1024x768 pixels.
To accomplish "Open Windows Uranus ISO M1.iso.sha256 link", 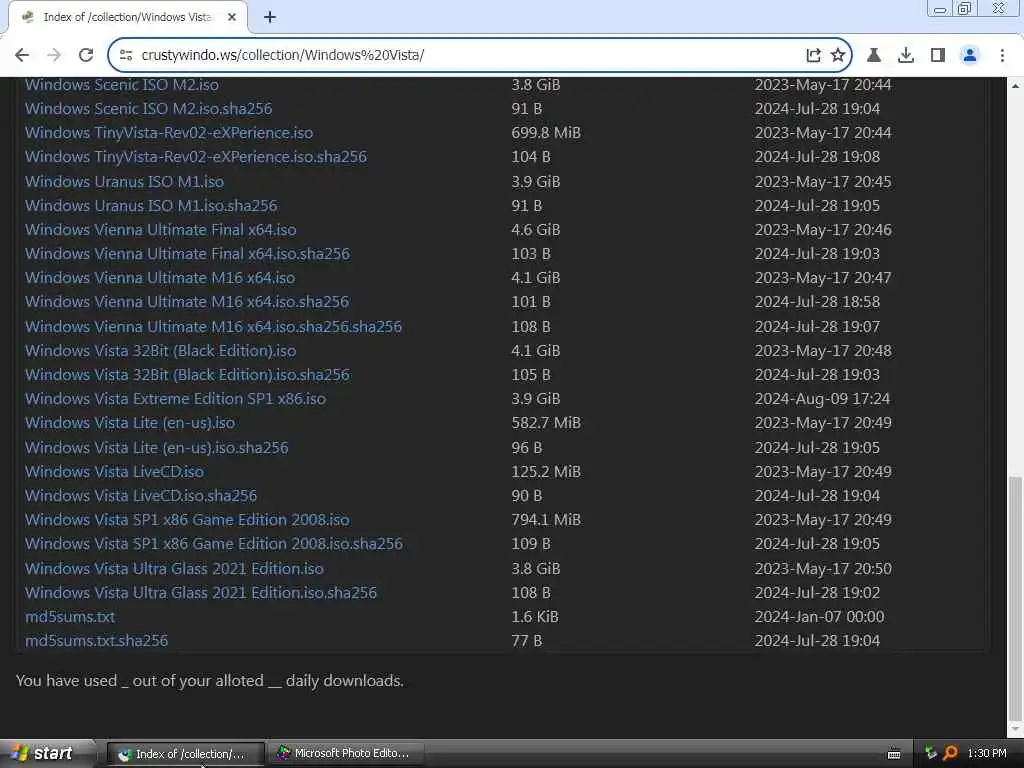I will [x=151, y=206].
